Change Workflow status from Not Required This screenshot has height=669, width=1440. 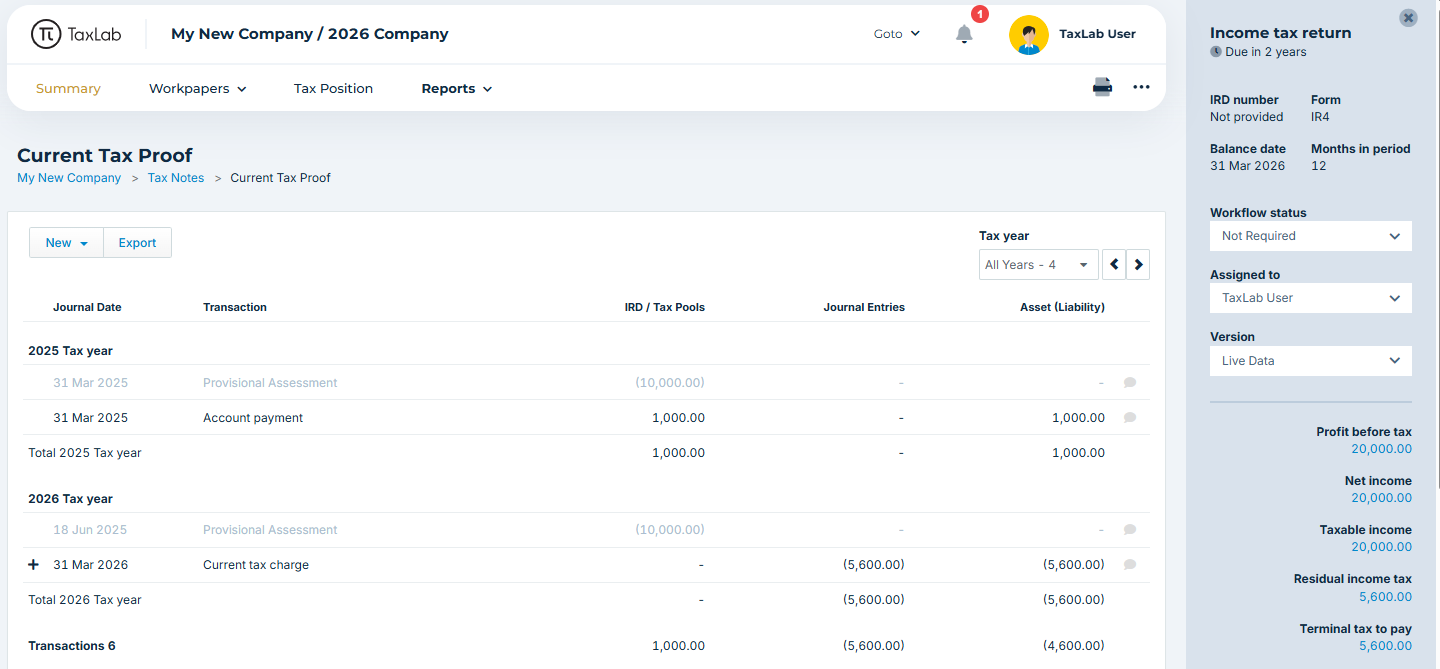(x=1310, y=236)
